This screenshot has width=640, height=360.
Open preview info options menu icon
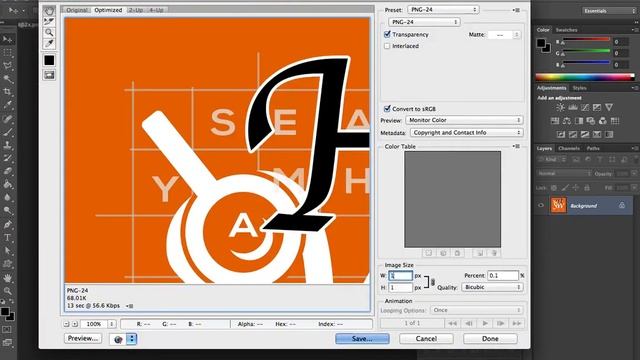tap(129, 306)
